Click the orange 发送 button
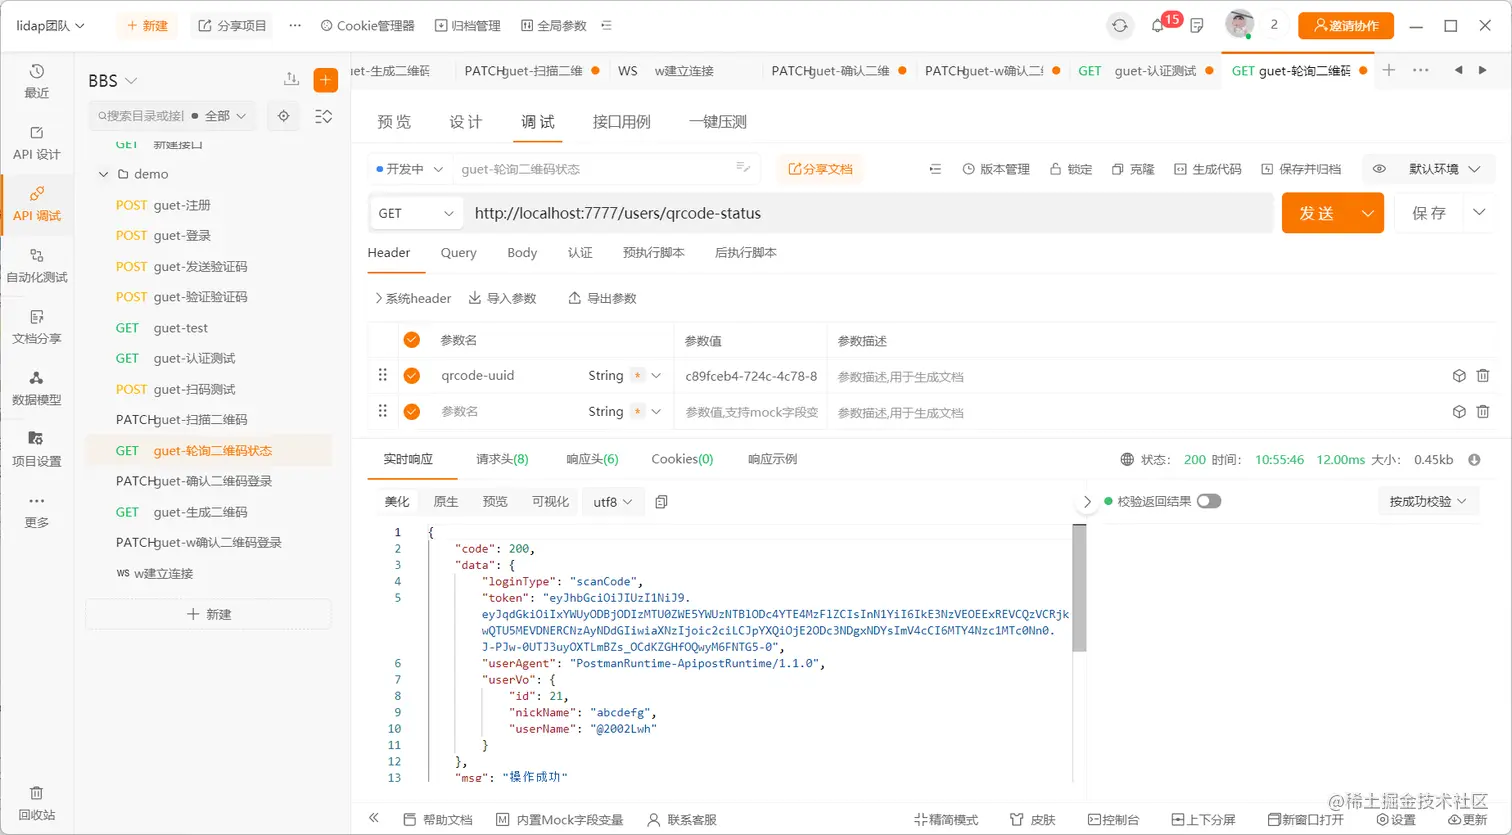 pos(1317,213)
